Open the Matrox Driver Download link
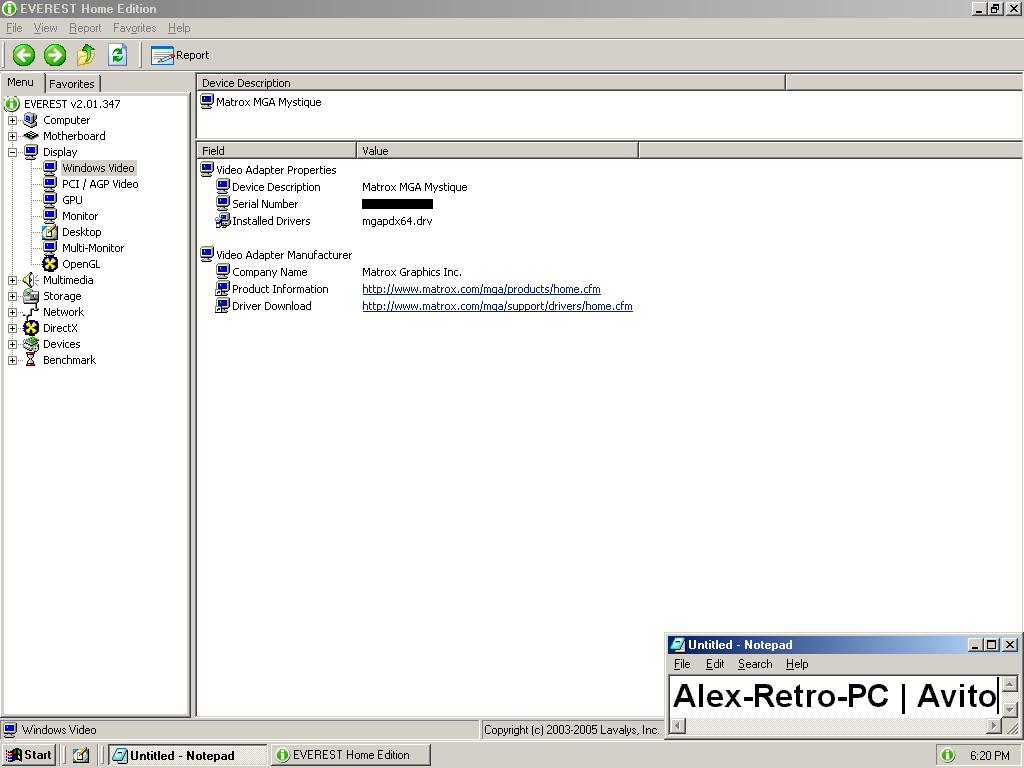 [x=497, y=306]
